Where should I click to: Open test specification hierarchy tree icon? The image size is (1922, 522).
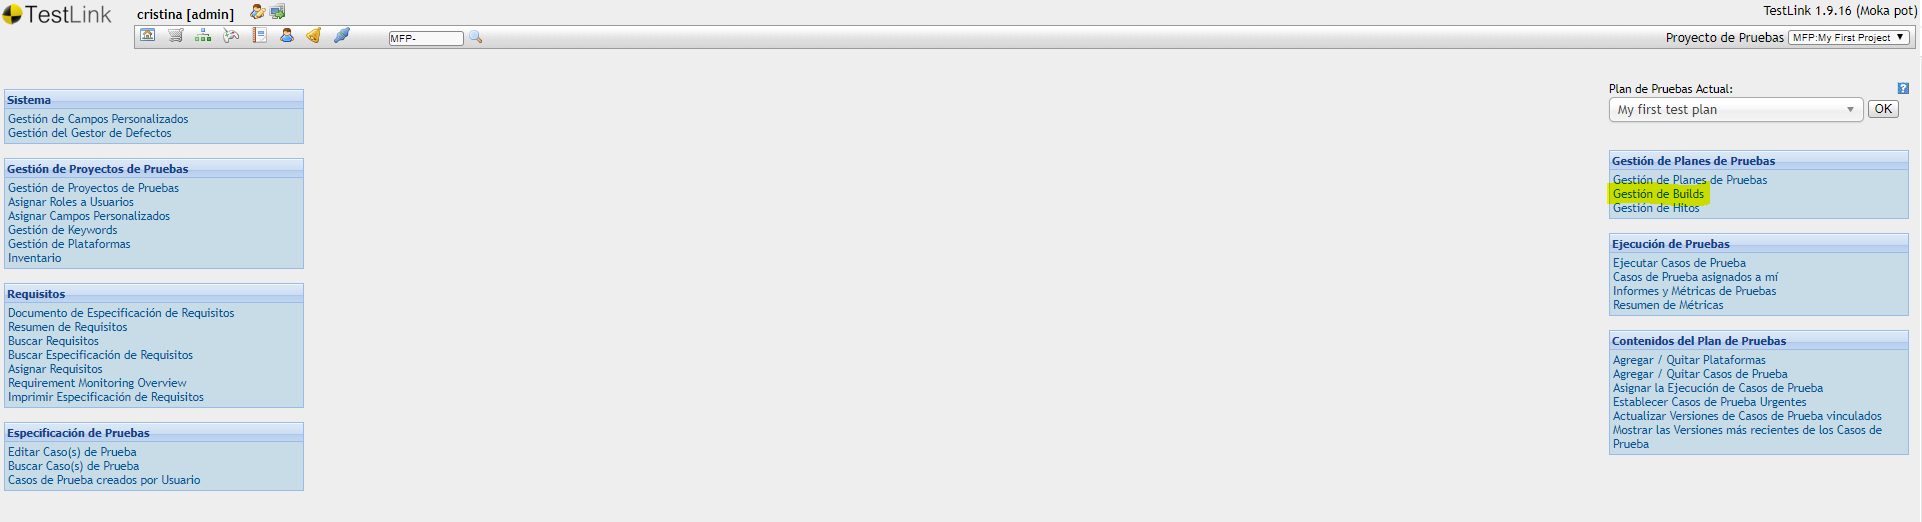pos(203,36)
